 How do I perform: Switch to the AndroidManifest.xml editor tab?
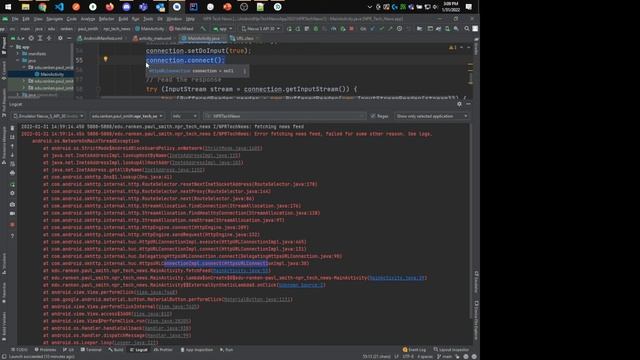(x=102, y=38)
